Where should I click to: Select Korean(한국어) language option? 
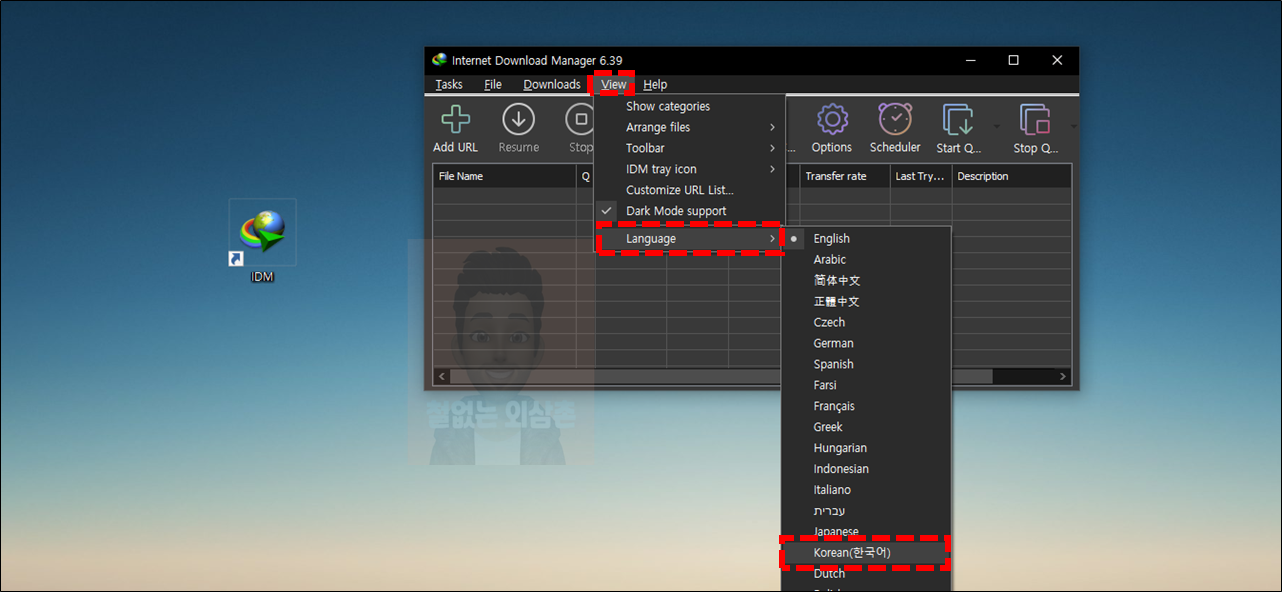coord(866,553)
